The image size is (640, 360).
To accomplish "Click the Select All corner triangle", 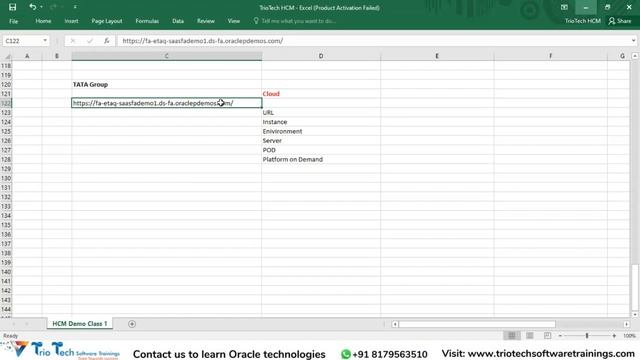I will click(x=7, y=56).
